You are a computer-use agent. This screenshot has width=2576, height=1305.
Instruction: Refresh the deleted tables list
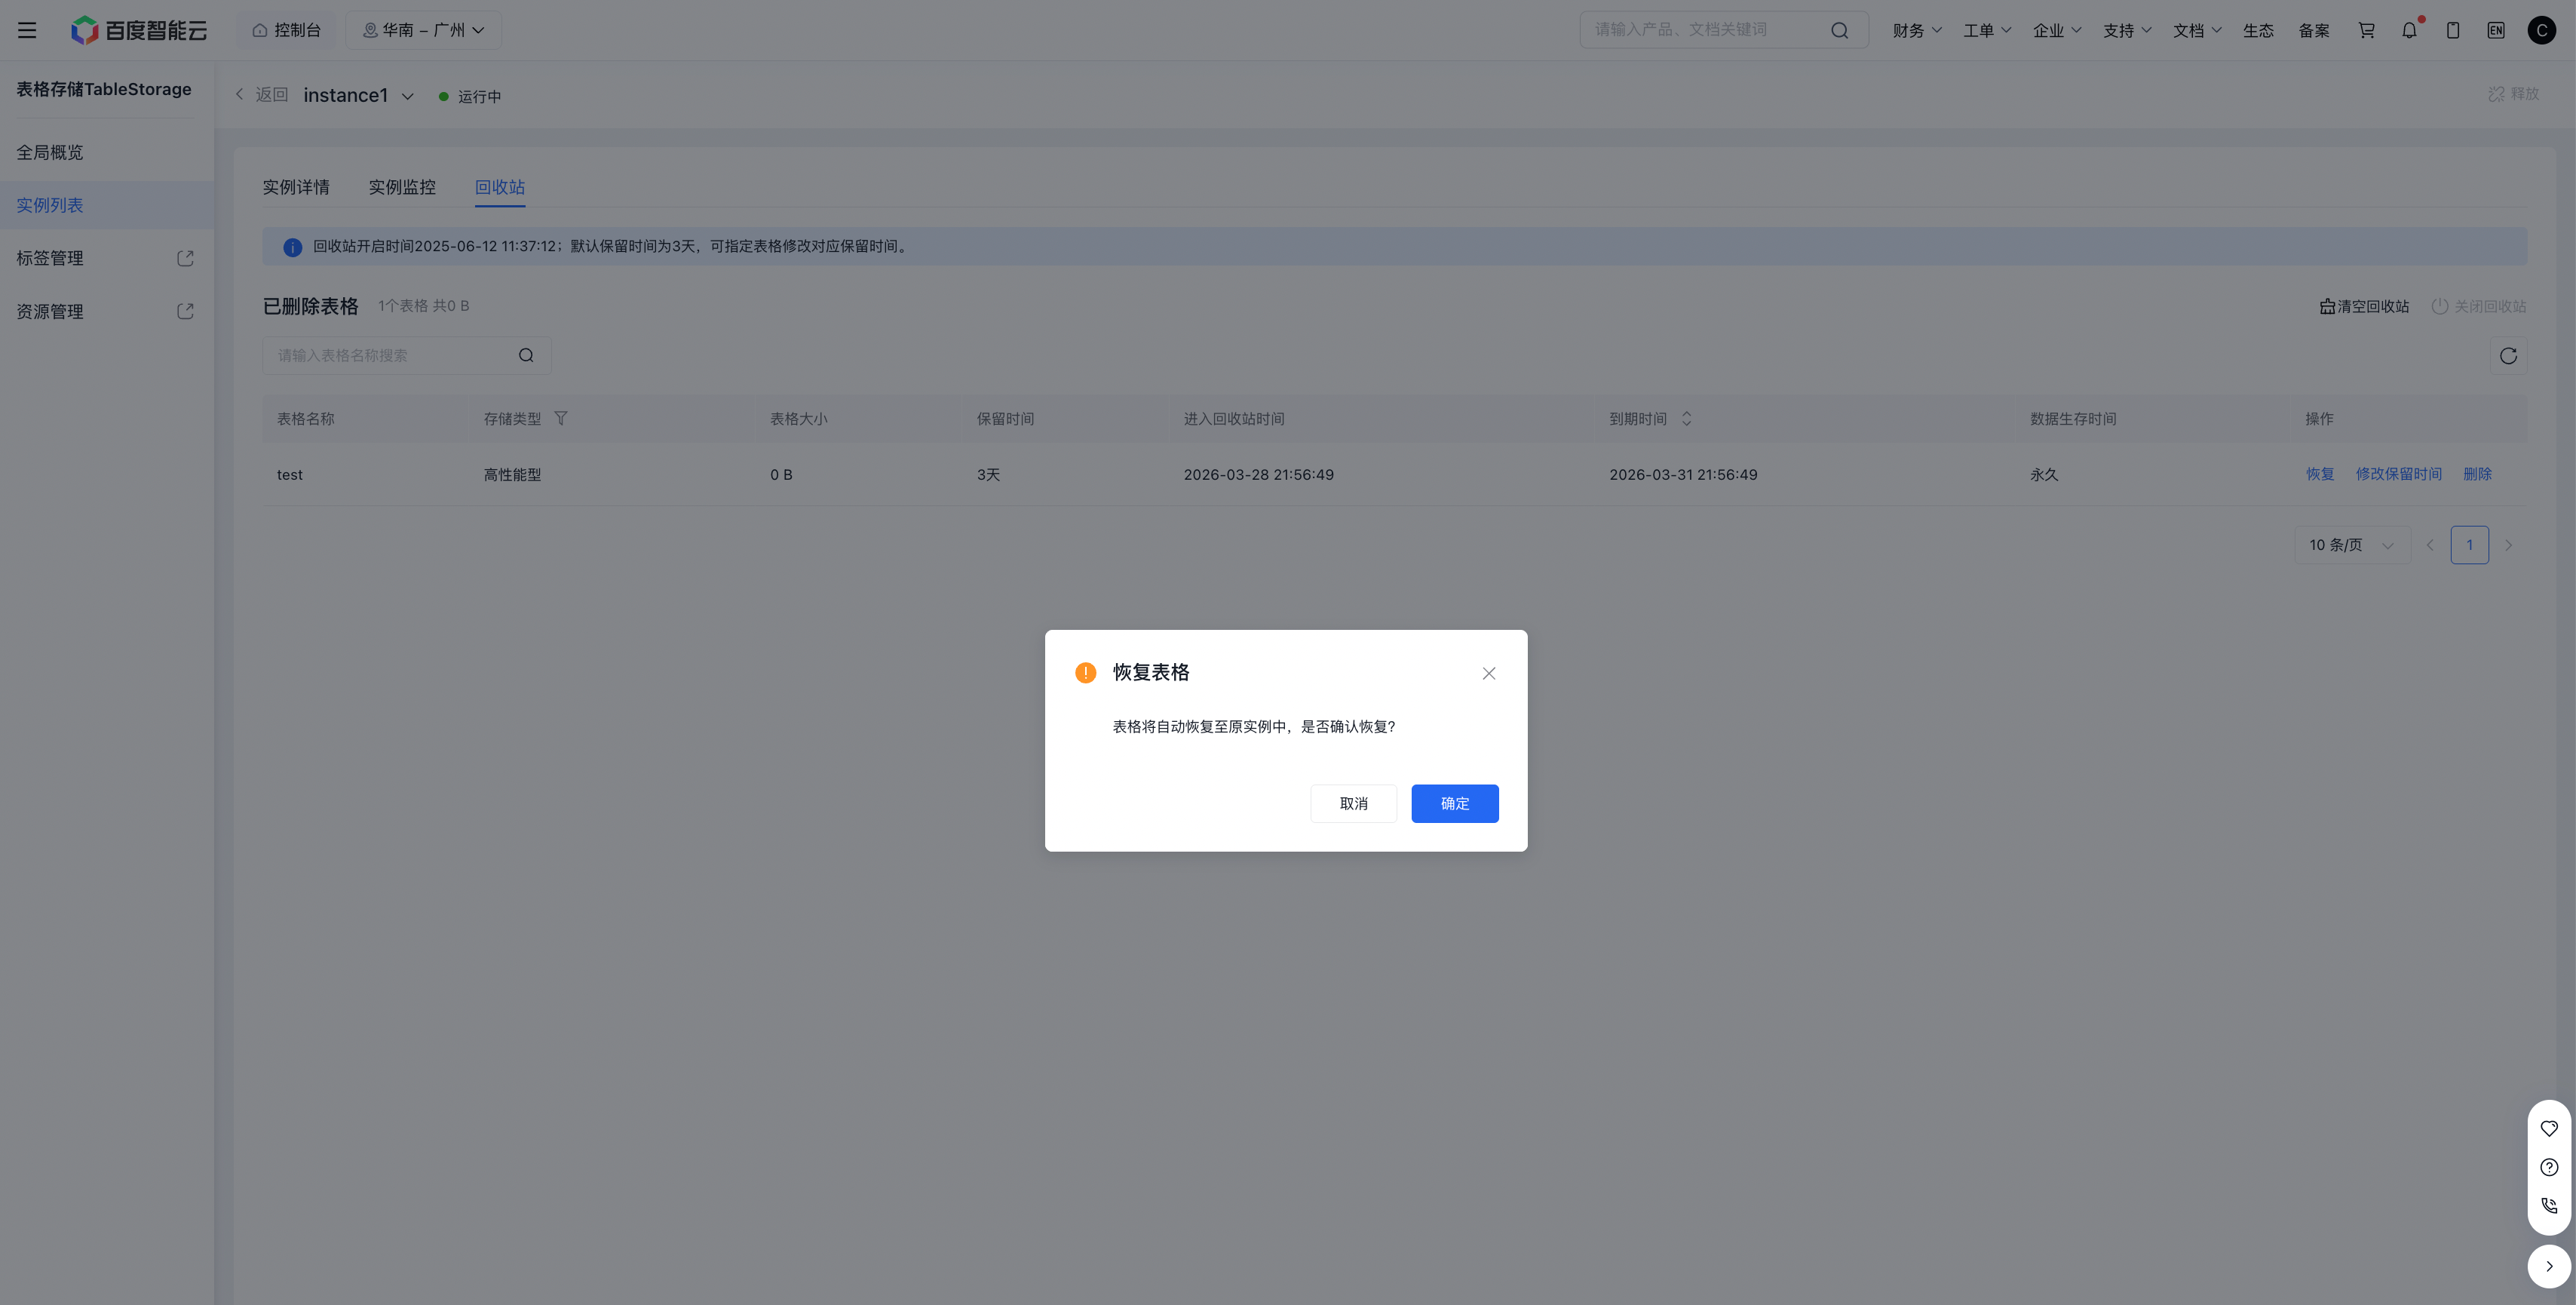(2508, 356)
